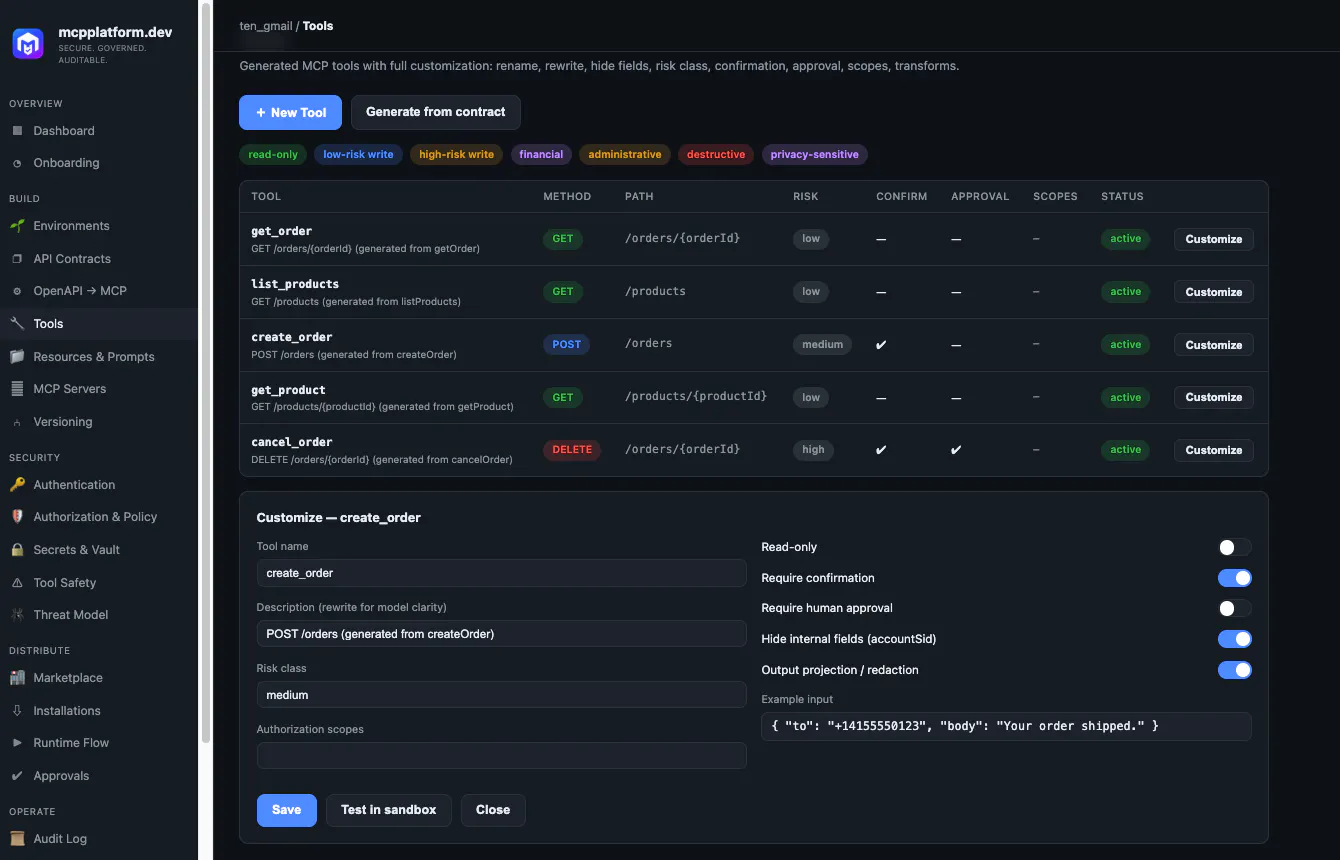
Task: Go to API Contracts section
Action: point(99,259)
